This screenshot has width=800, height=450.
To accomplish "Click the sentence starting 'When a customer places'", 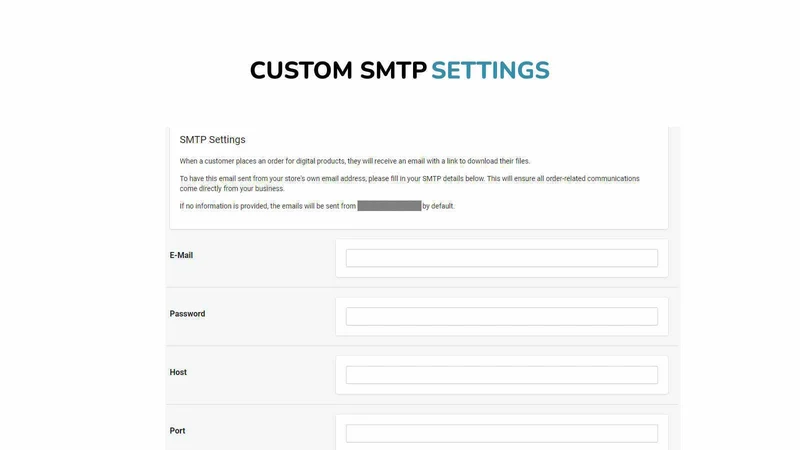I will click(x=355, y=161).
